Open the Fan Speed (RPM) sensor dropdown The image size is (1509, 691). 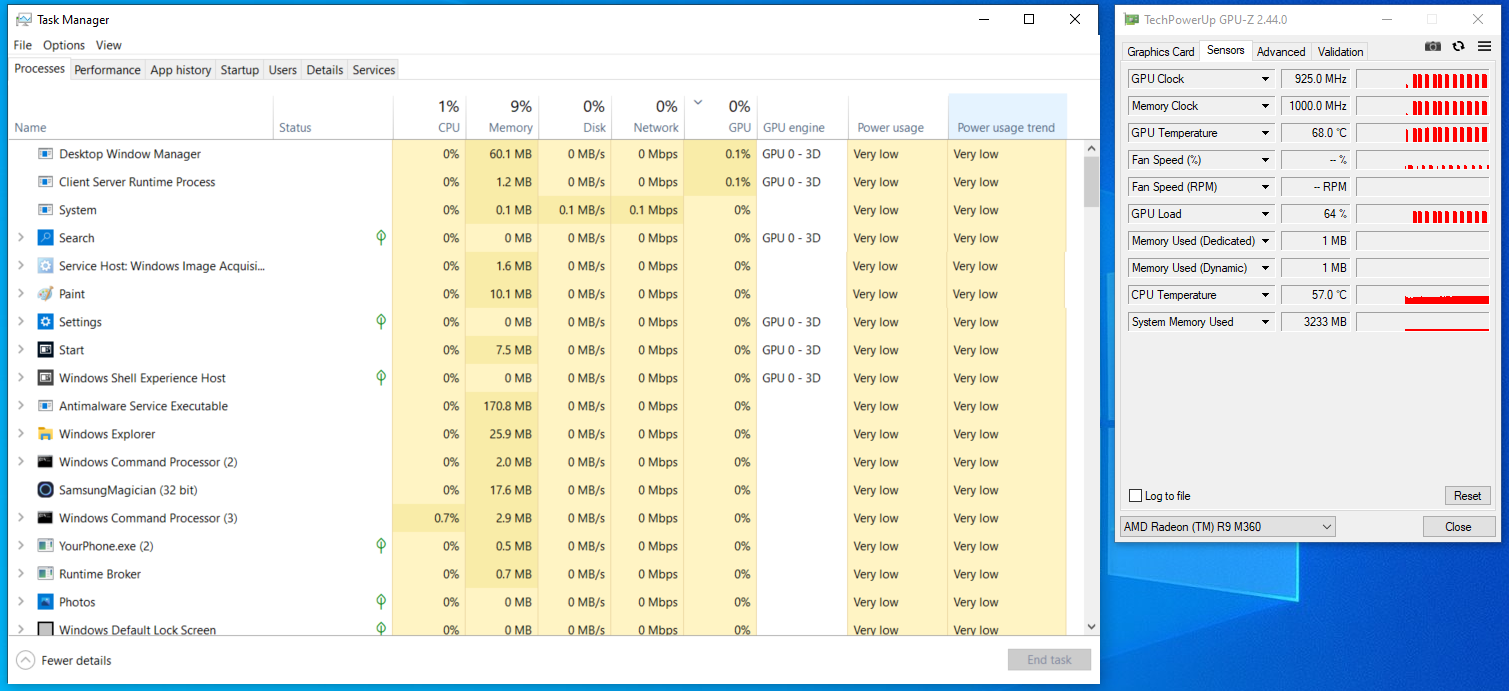click(x=1265, y=187)
